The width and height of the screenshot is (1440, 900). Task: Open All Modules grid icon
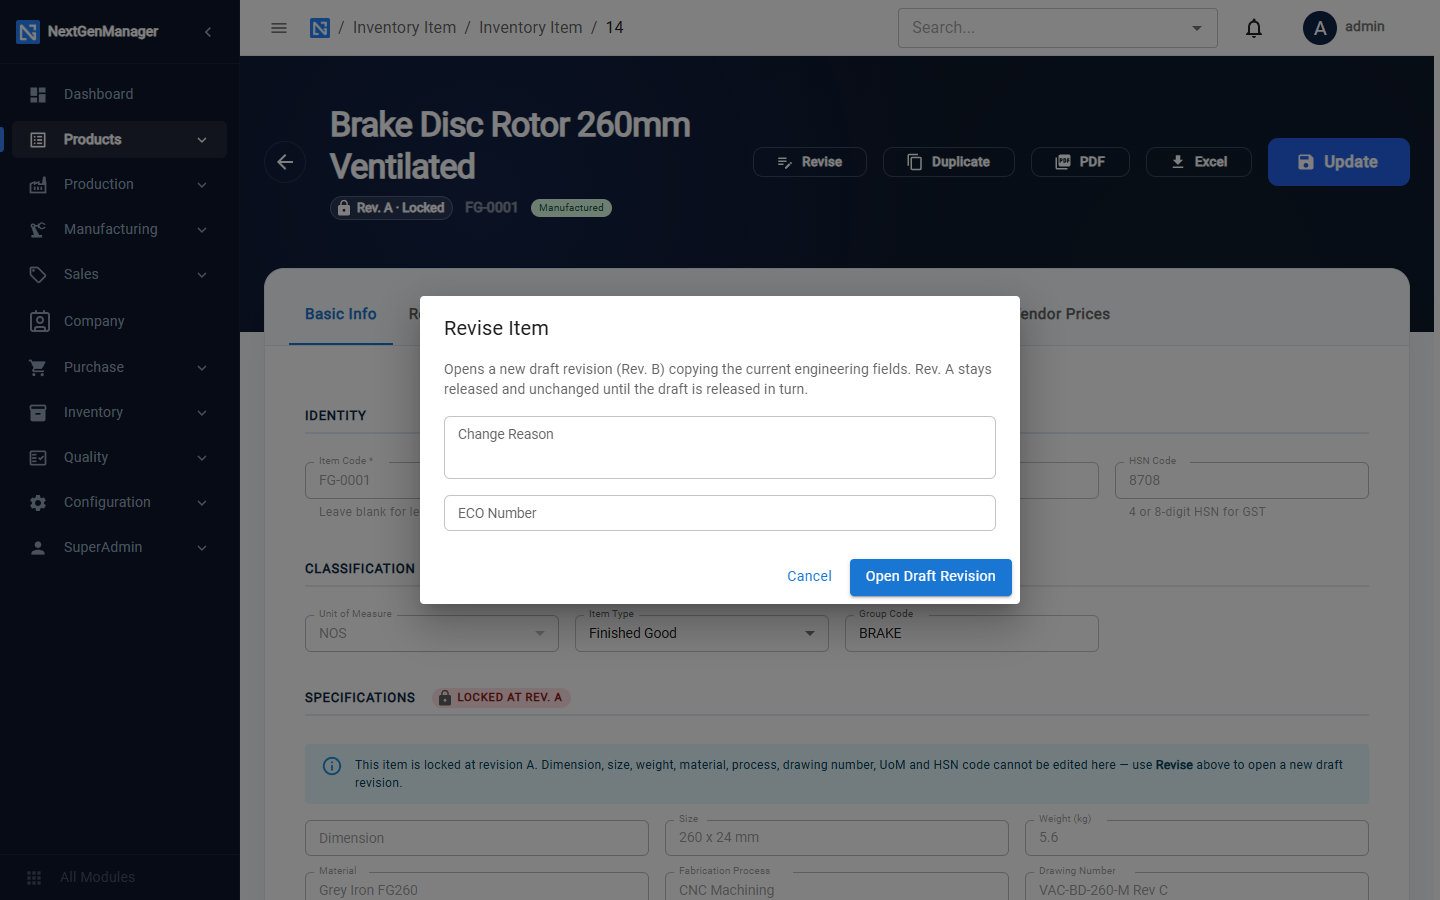pos(34,877)
